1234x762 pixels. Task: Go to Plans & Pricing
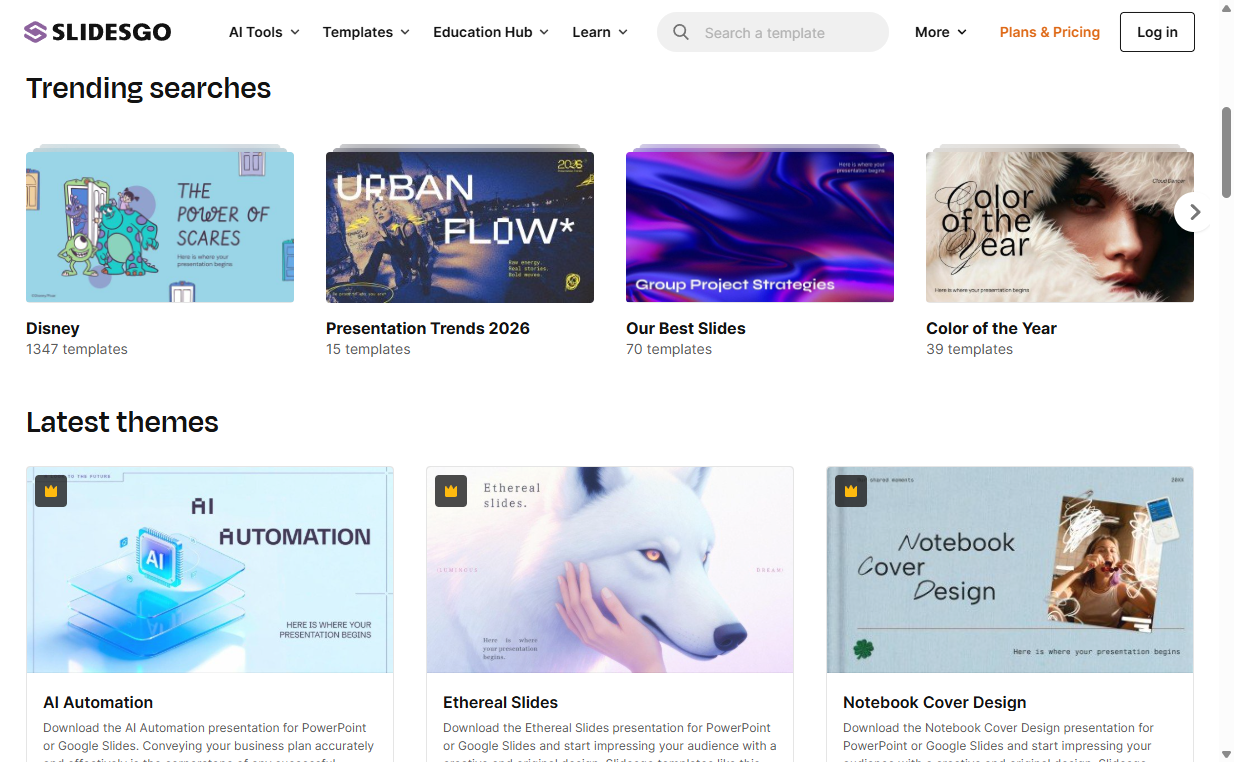pos(1049,32)
